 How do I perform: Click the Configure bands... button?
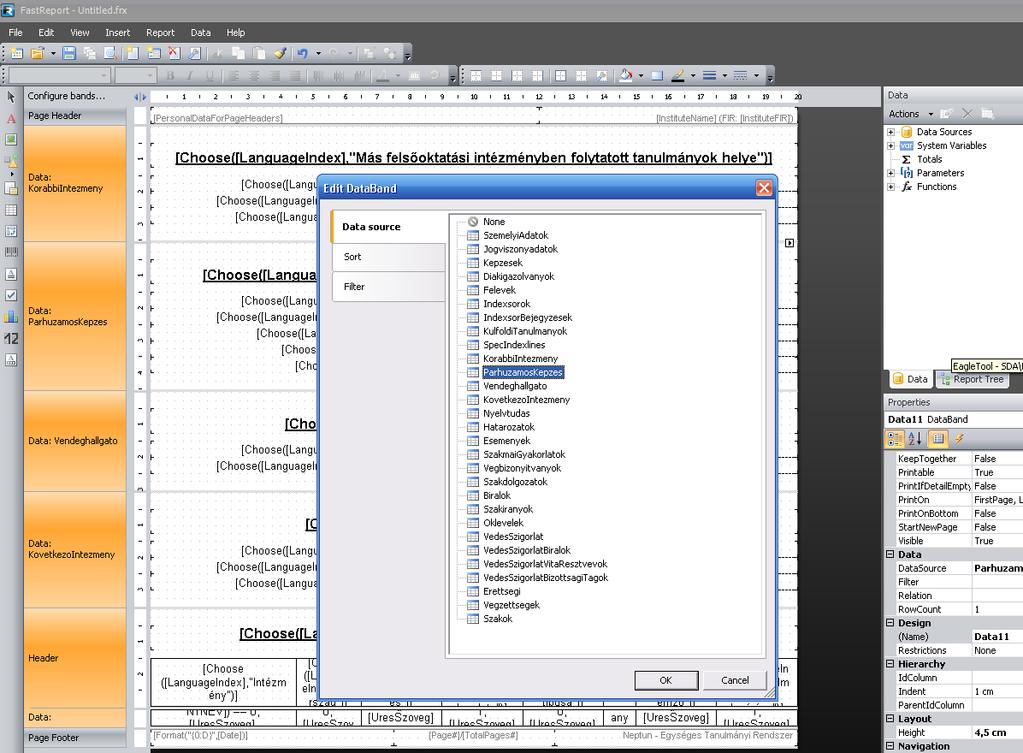(66, 96)
